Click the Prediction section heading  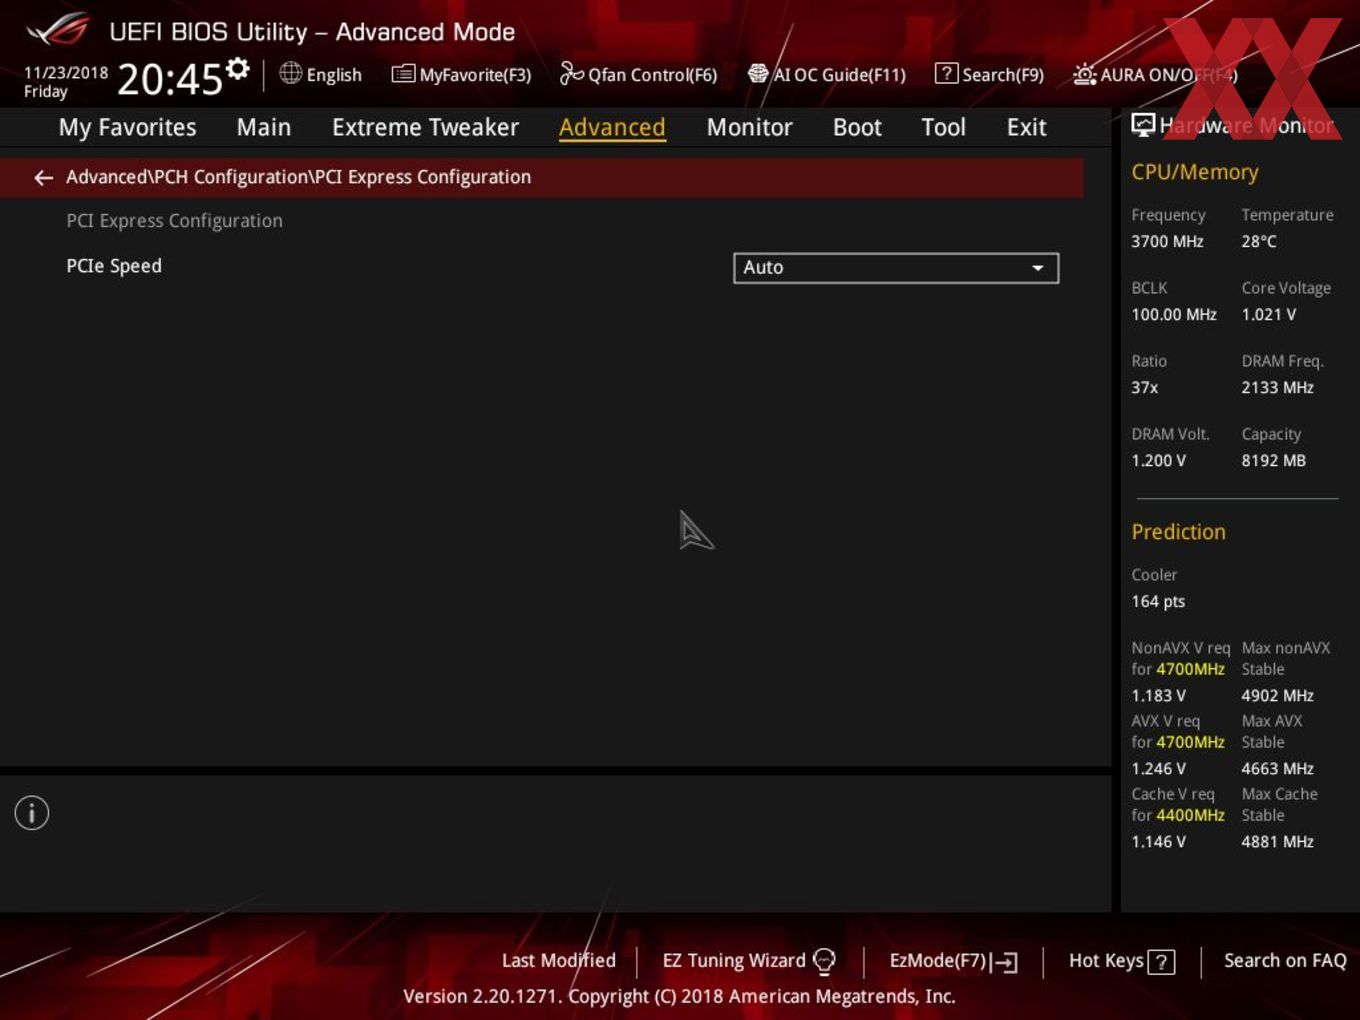pos(1178,532)
